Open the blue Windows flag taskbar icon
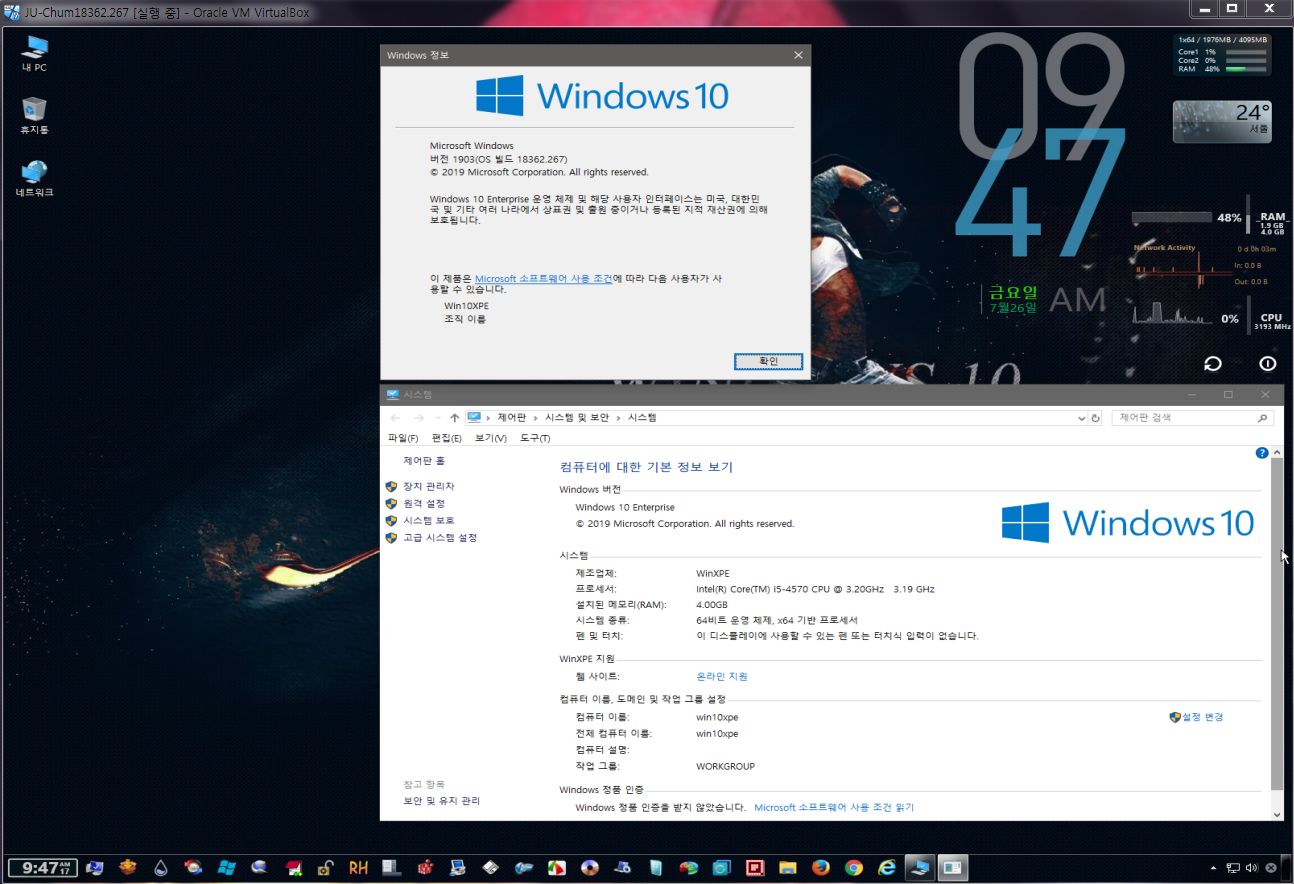The image size is (1294, 884). tap(226, 868)
